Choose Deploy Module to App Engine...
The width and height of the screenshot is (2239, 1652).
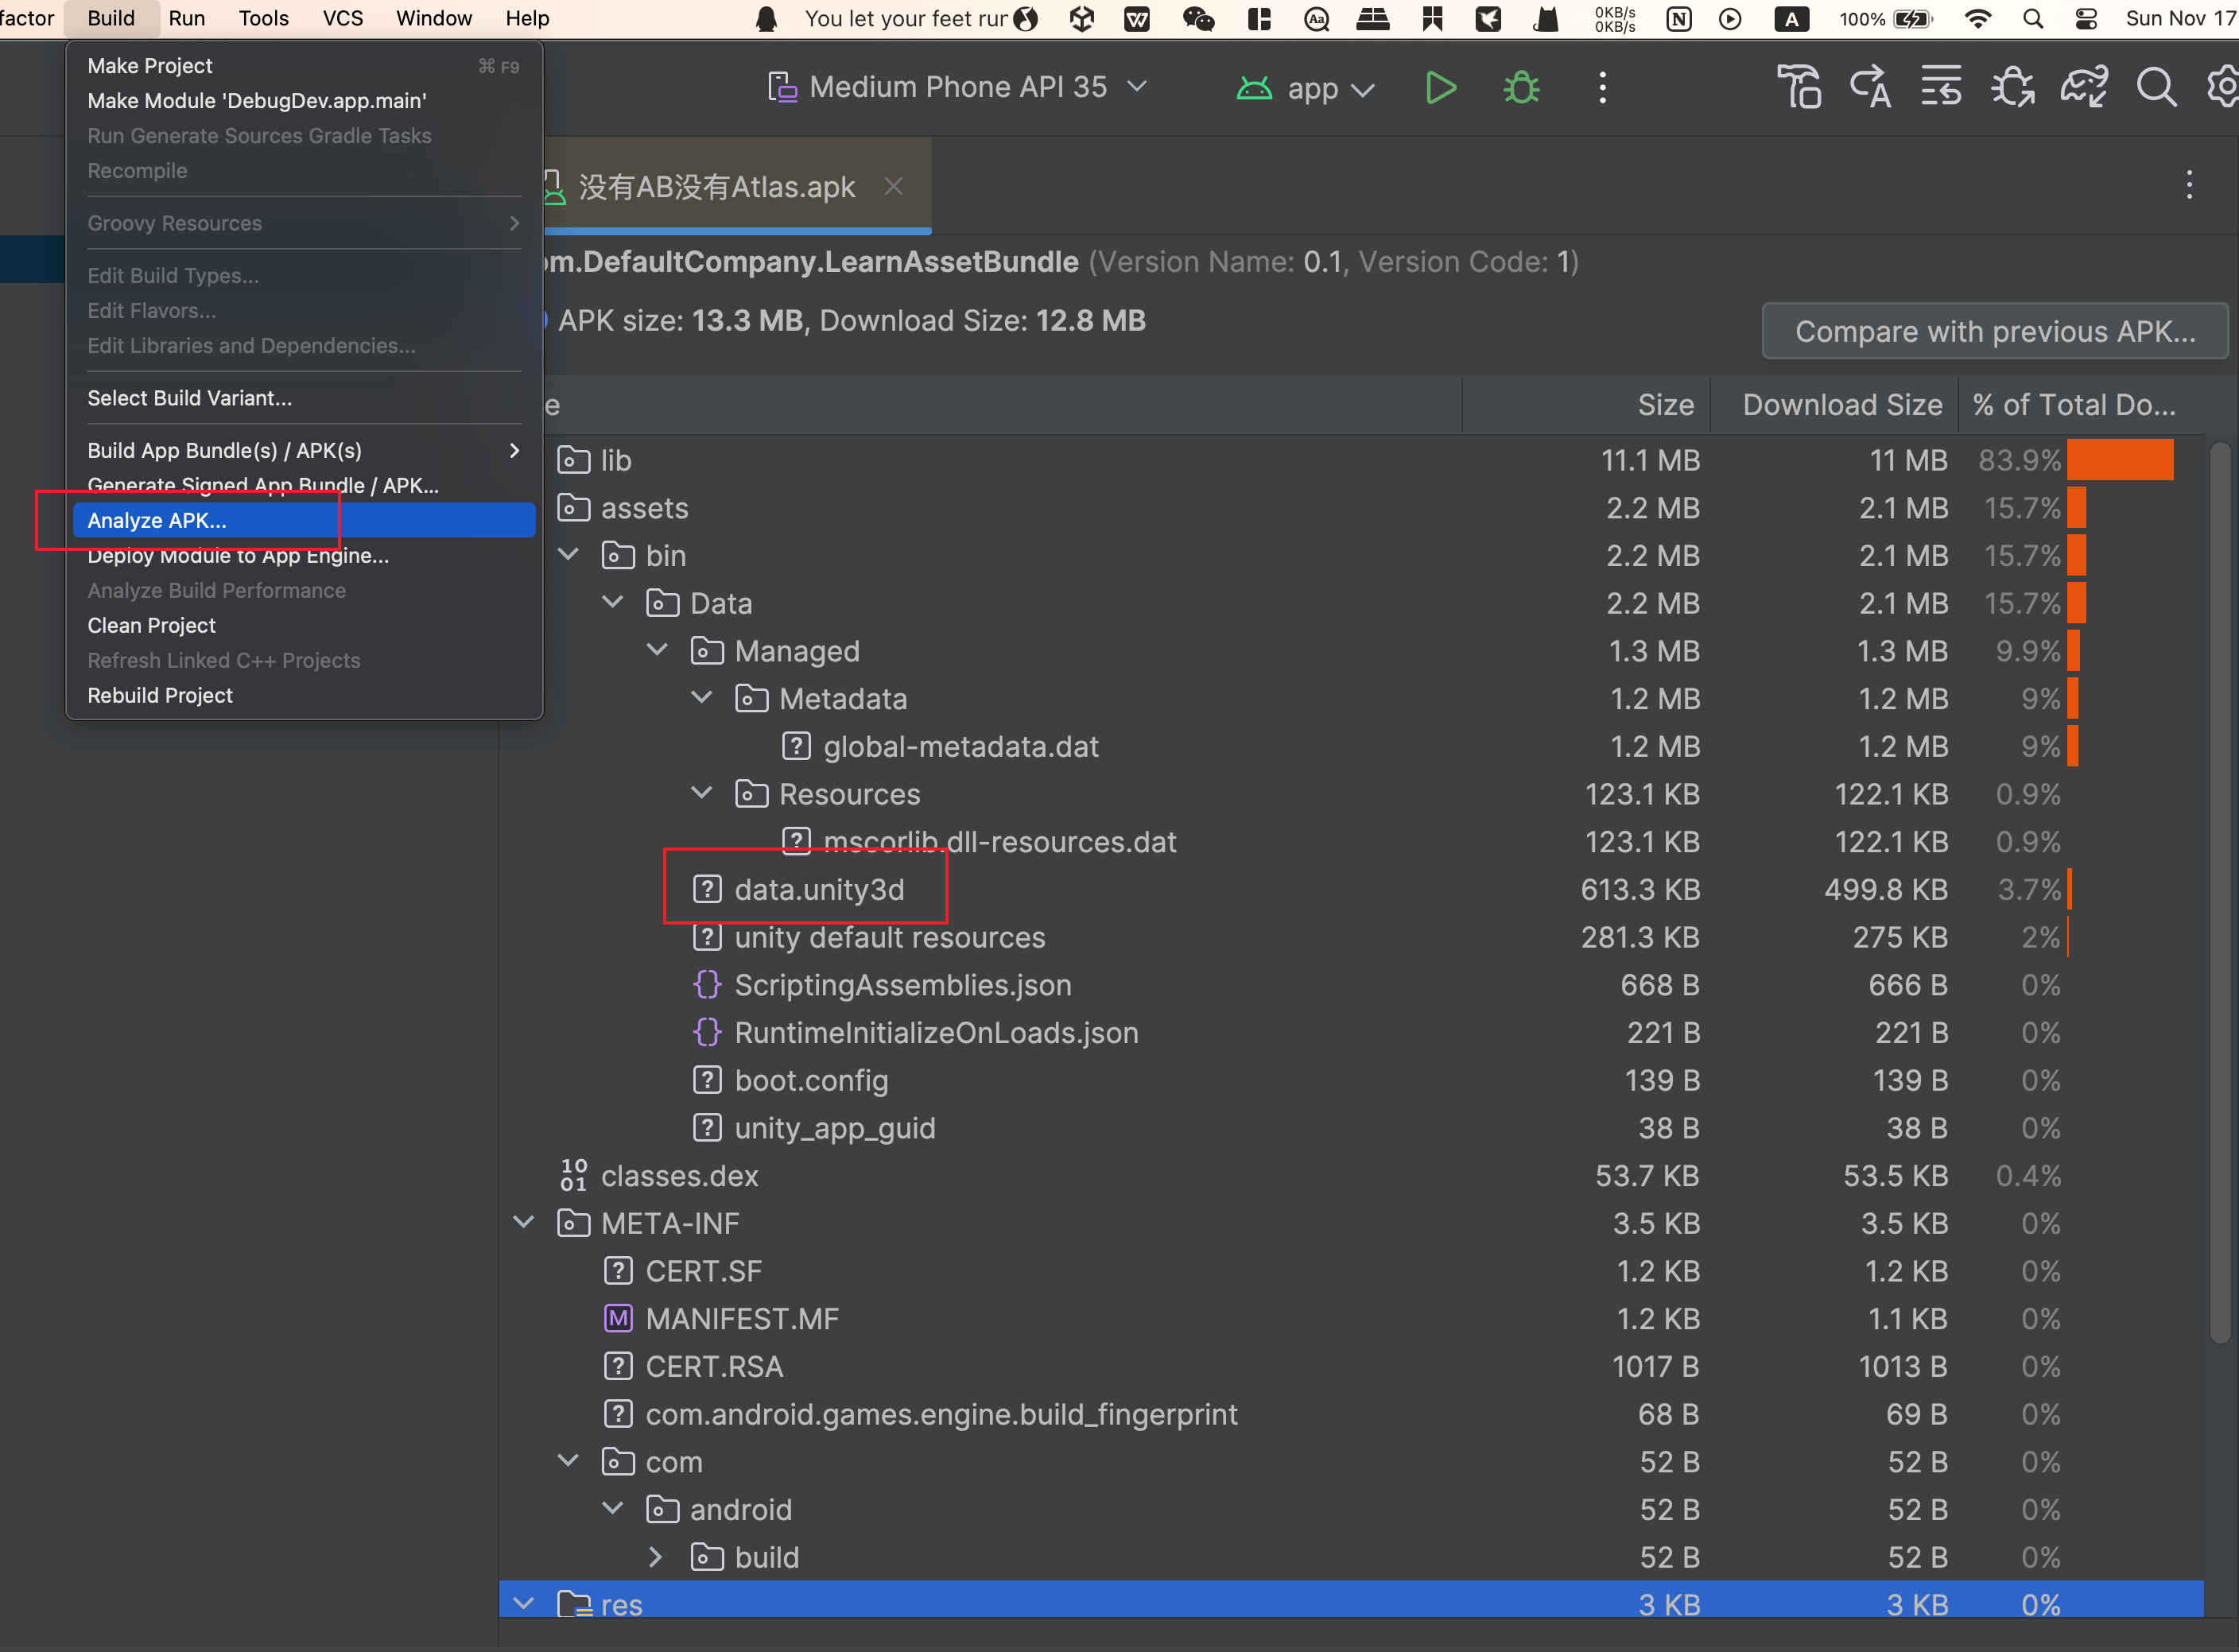click(304, 555)
